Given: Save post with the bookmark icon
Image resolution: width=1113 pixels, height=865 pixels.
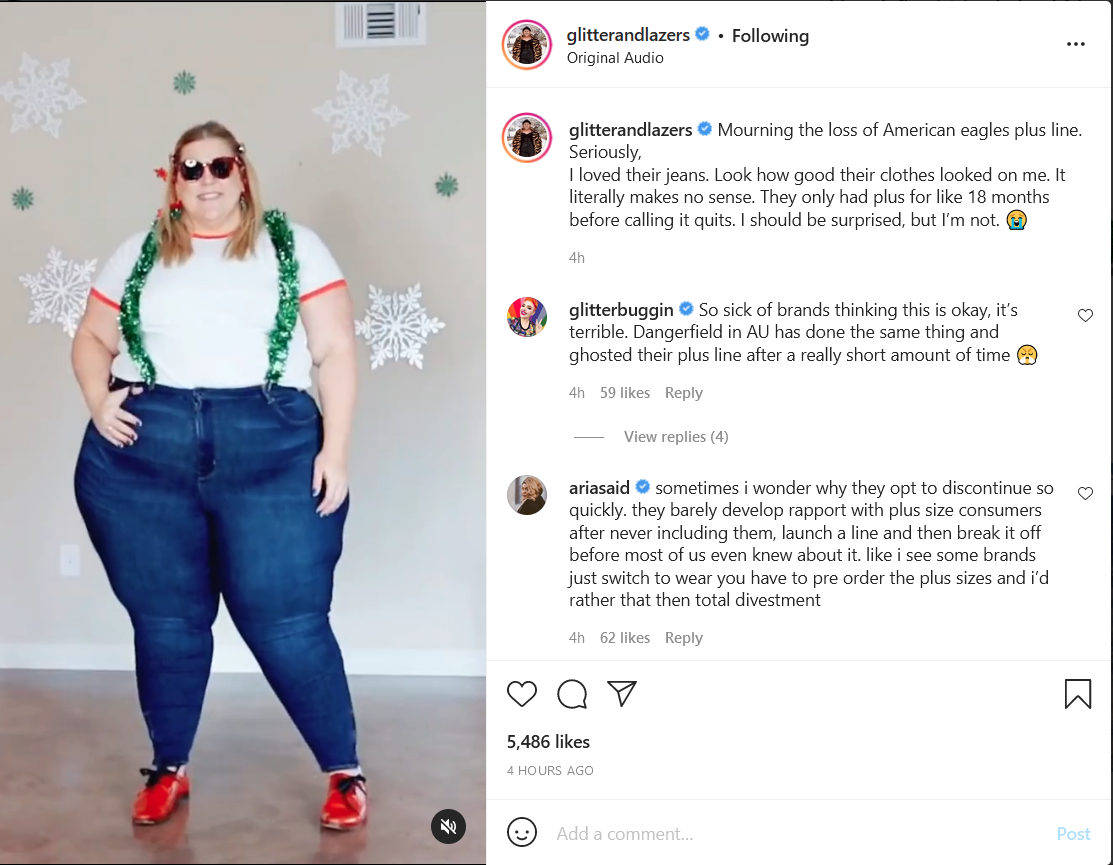Looking at the screenshot, I should point(1078,694).
